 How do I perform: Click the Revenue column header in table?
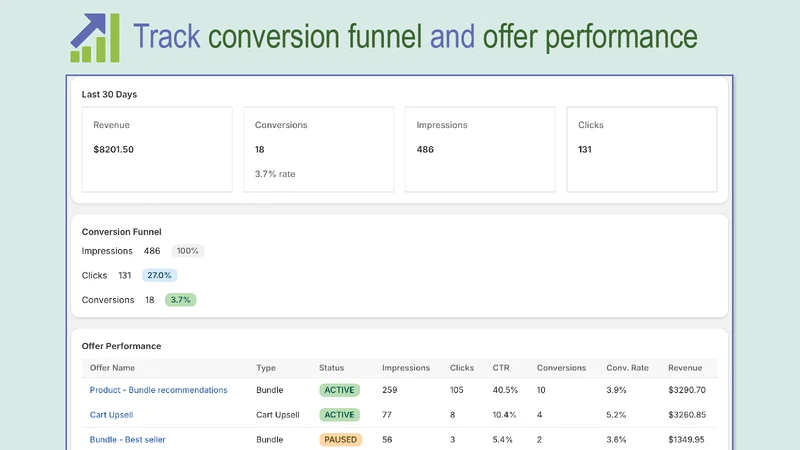pos(685,368)
